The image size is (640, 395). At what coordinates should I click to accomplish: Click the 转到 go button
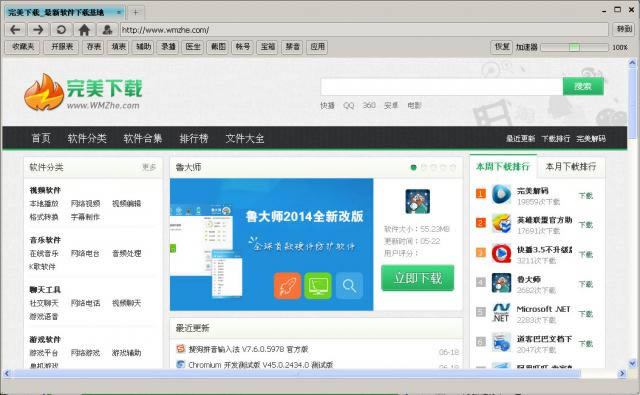coord(624,29)
